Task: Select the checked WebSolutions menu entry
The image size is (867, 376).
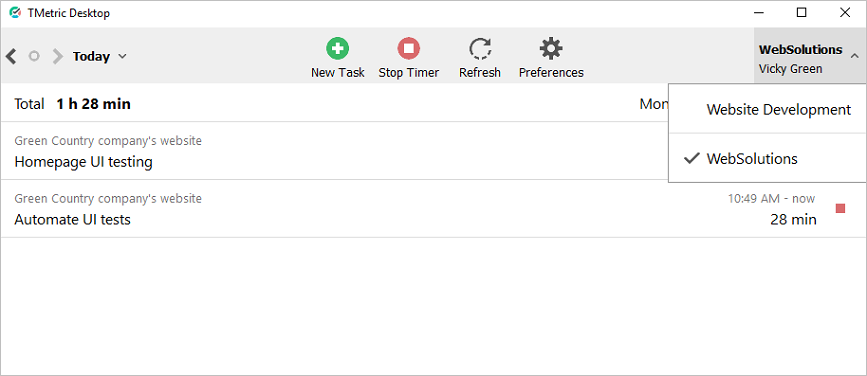Action: pyautogui.click(x=767, y=159)
